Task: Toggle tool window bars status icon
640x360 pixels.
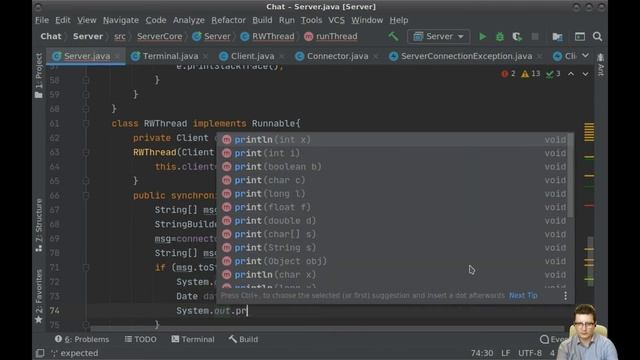Action: pyautogui.click(x=40, y=353)
